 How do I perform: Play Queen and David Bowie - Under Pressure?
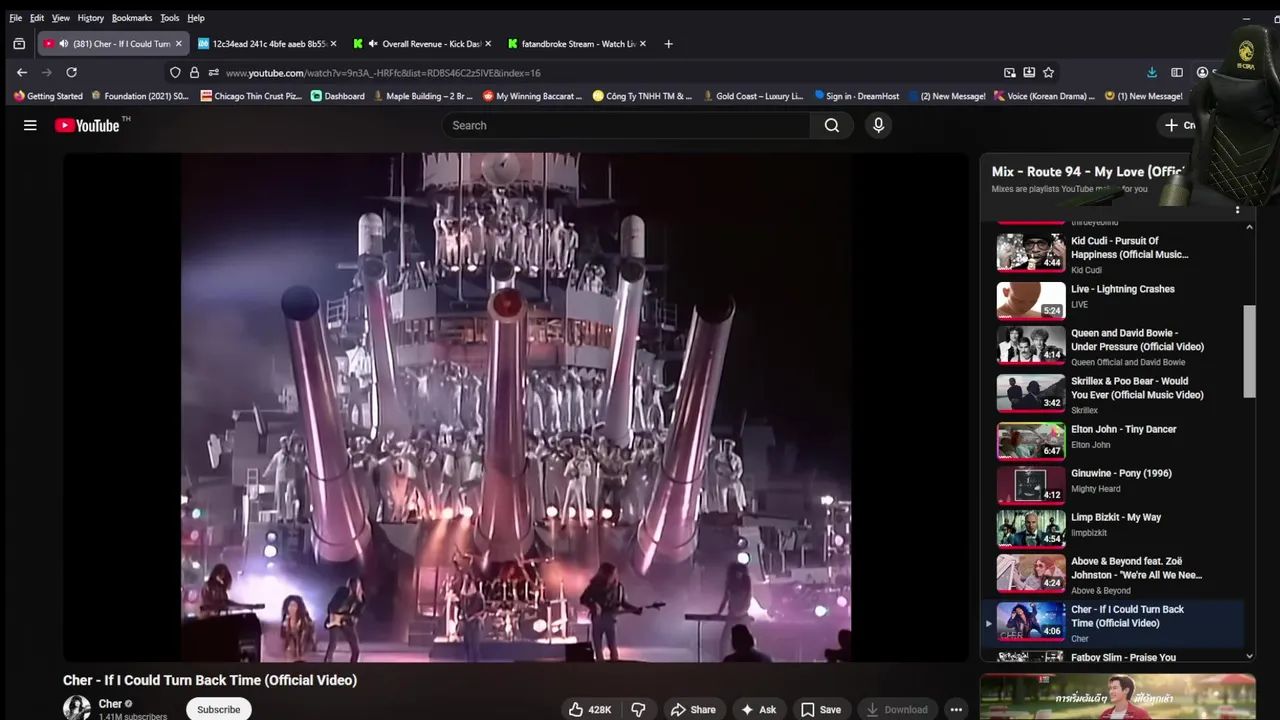[1112, 346]
